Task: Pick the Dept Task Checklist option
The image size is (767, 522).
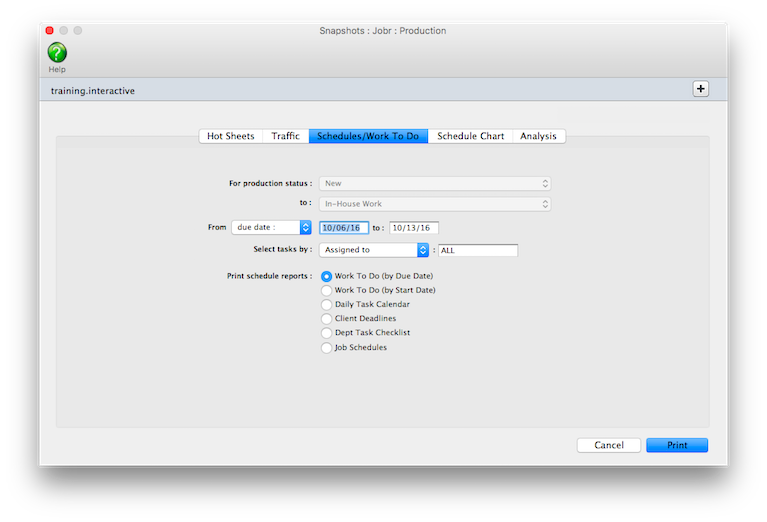Action: click(327, 333)
